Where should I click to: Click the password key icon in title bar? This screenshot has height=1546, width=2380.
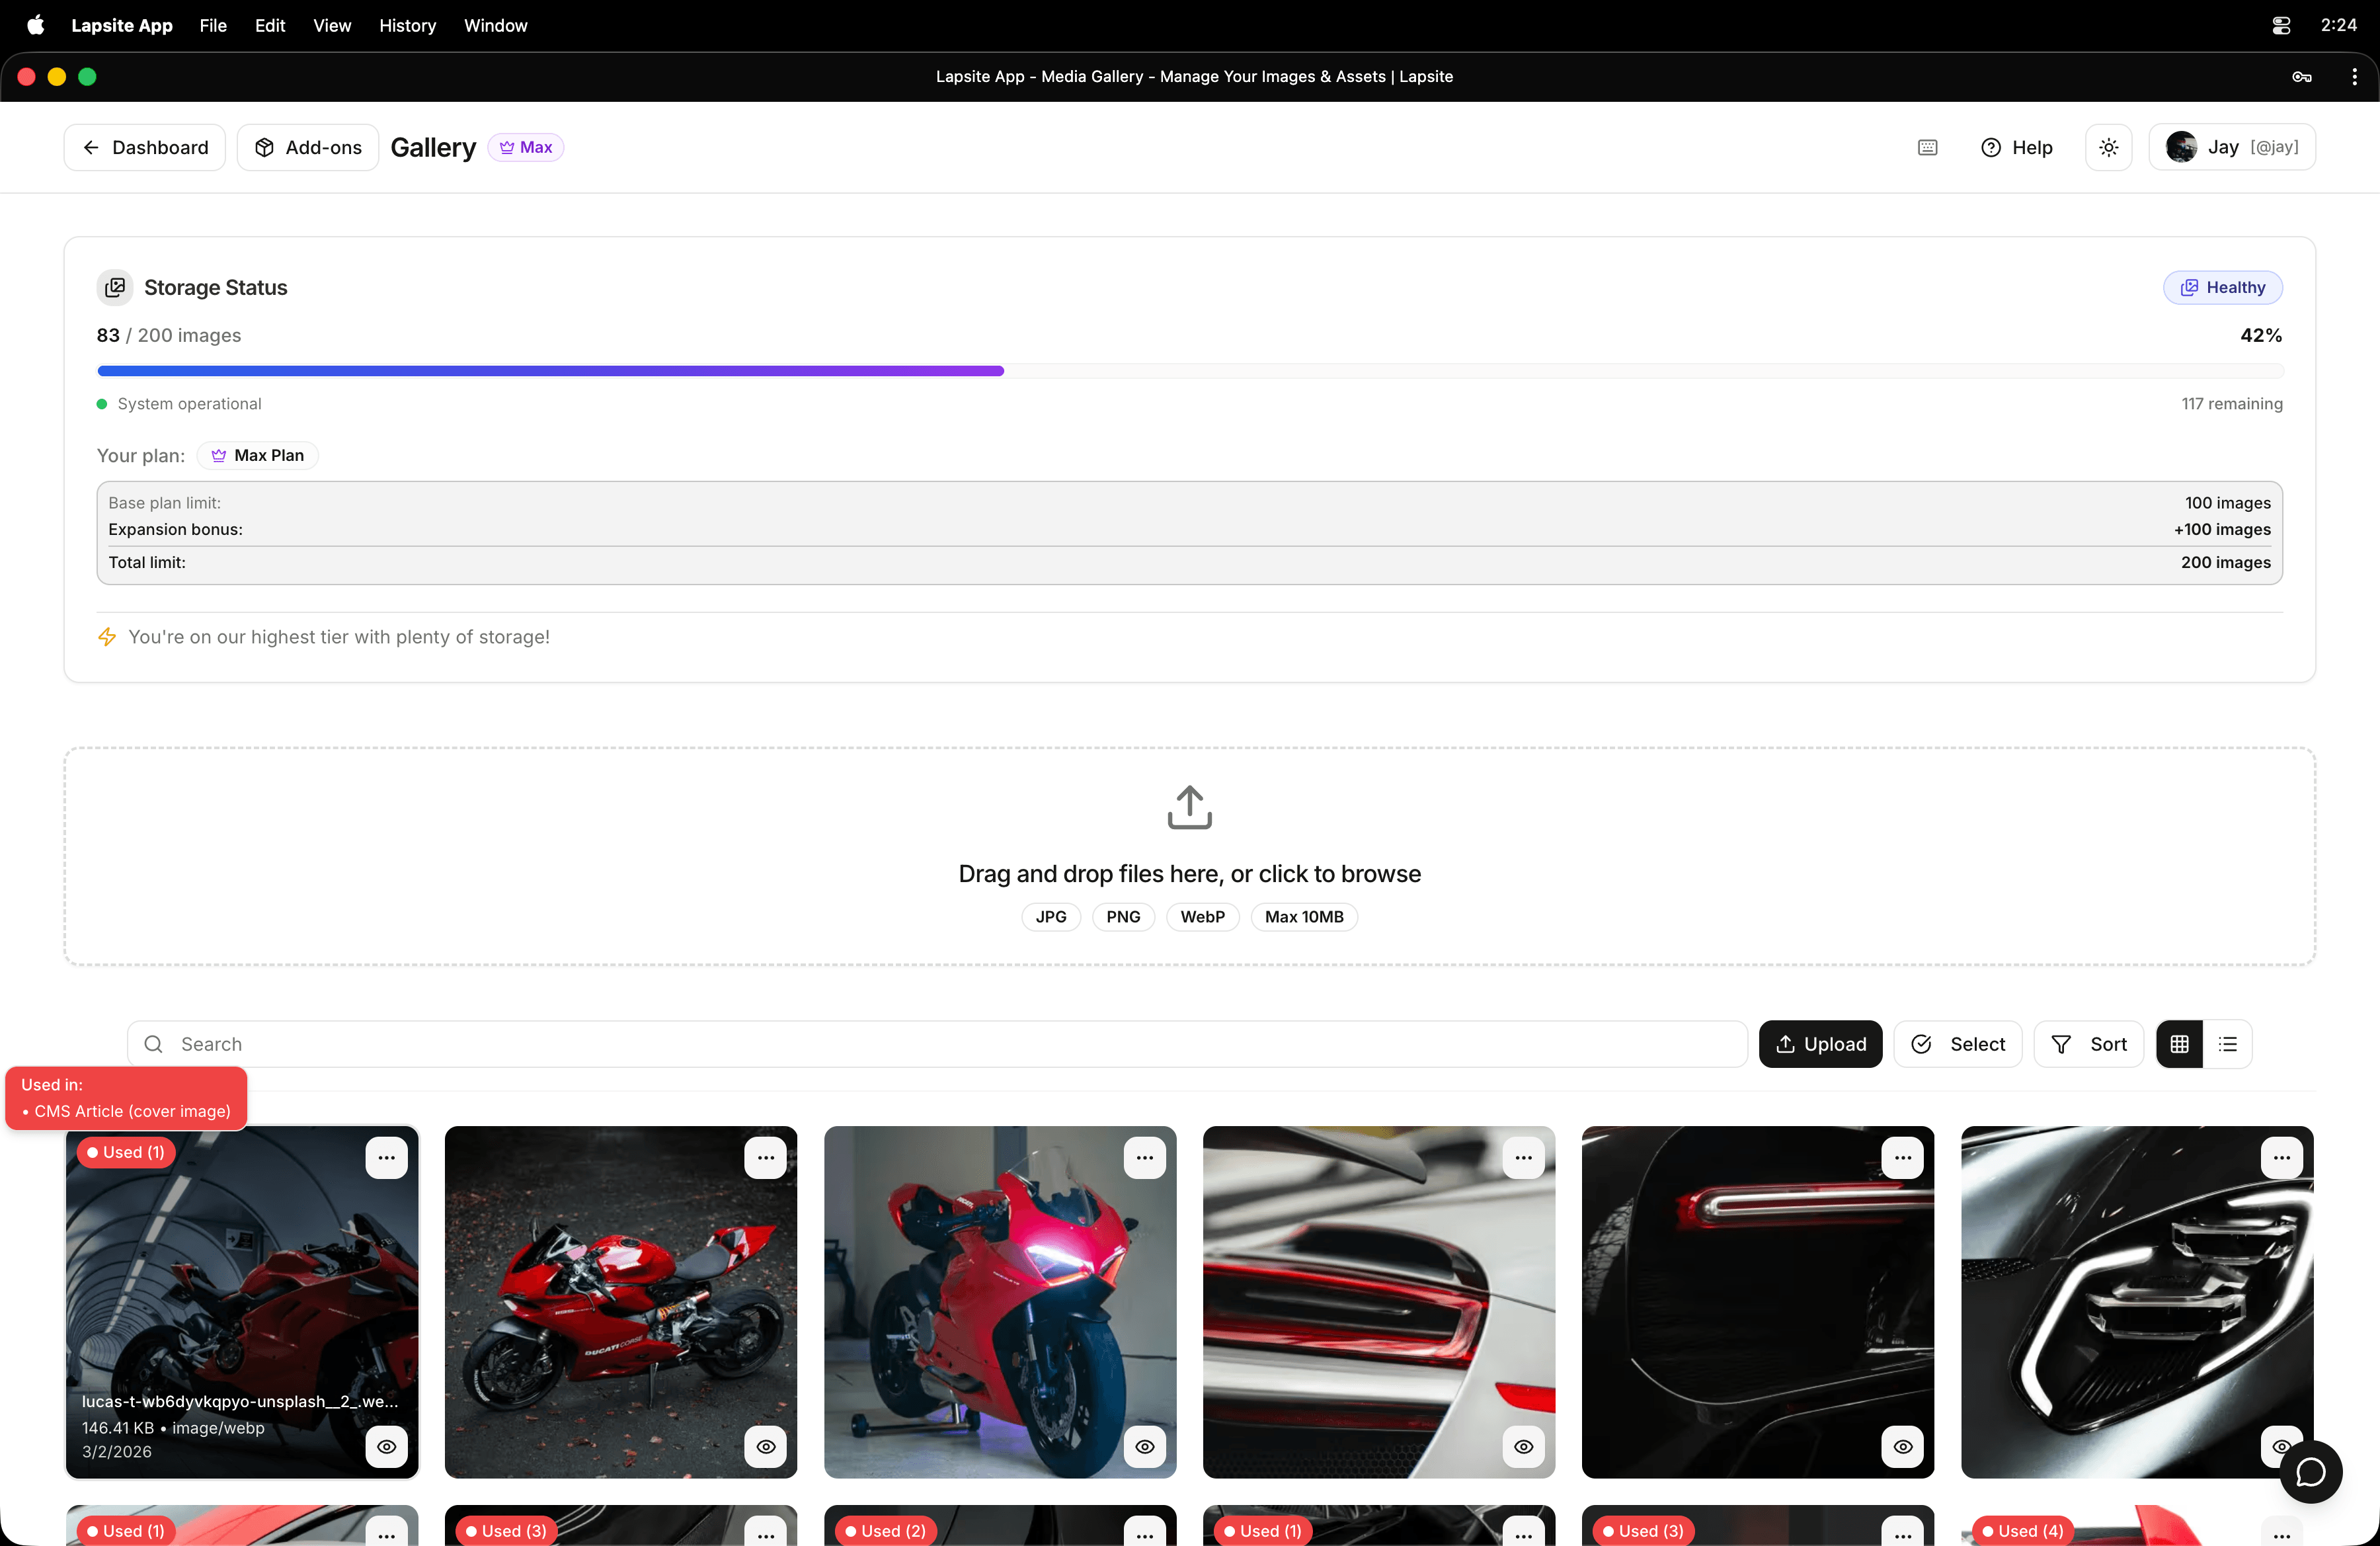tap(2301, 77)
